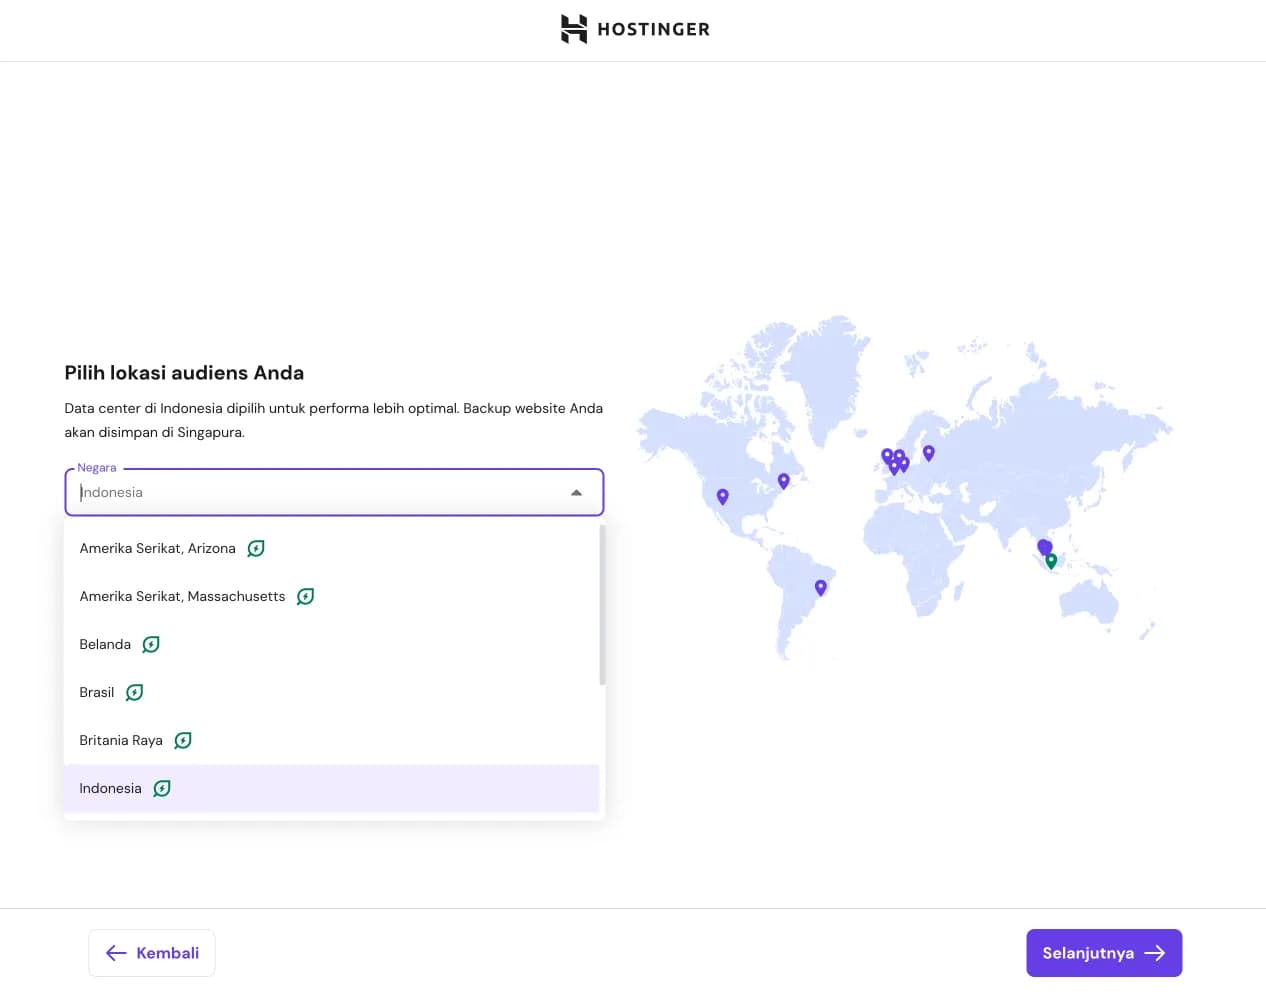Click the dropdown list scrollbar
The image size is (1266, 1004).
[602, 606]
